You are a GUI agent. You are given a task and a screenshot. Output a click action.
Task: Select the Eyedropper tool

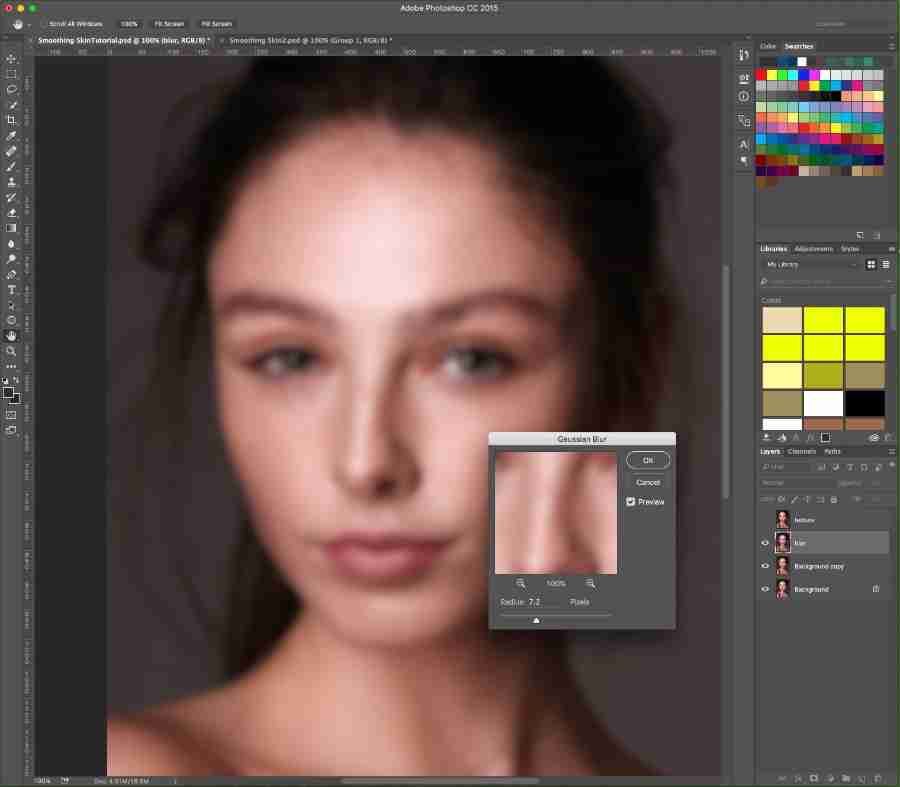click(11, 136)
